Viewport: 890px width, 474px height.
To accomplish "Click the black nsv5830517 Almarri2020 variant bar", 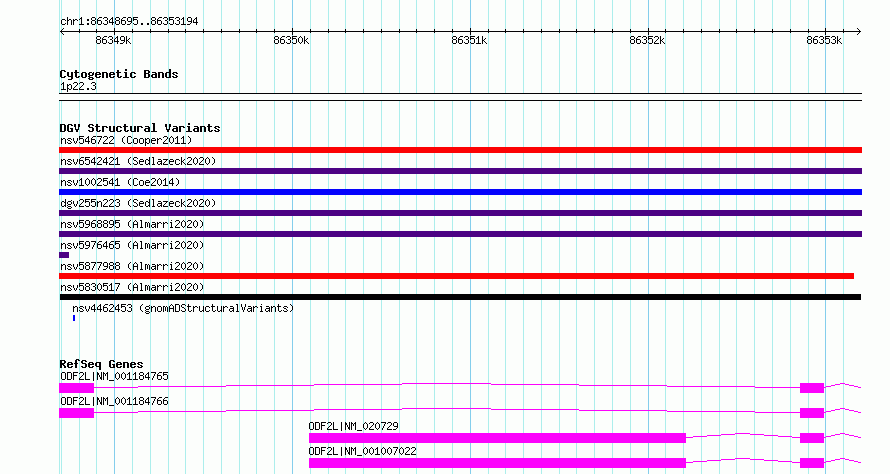I will tap(460, 297).
